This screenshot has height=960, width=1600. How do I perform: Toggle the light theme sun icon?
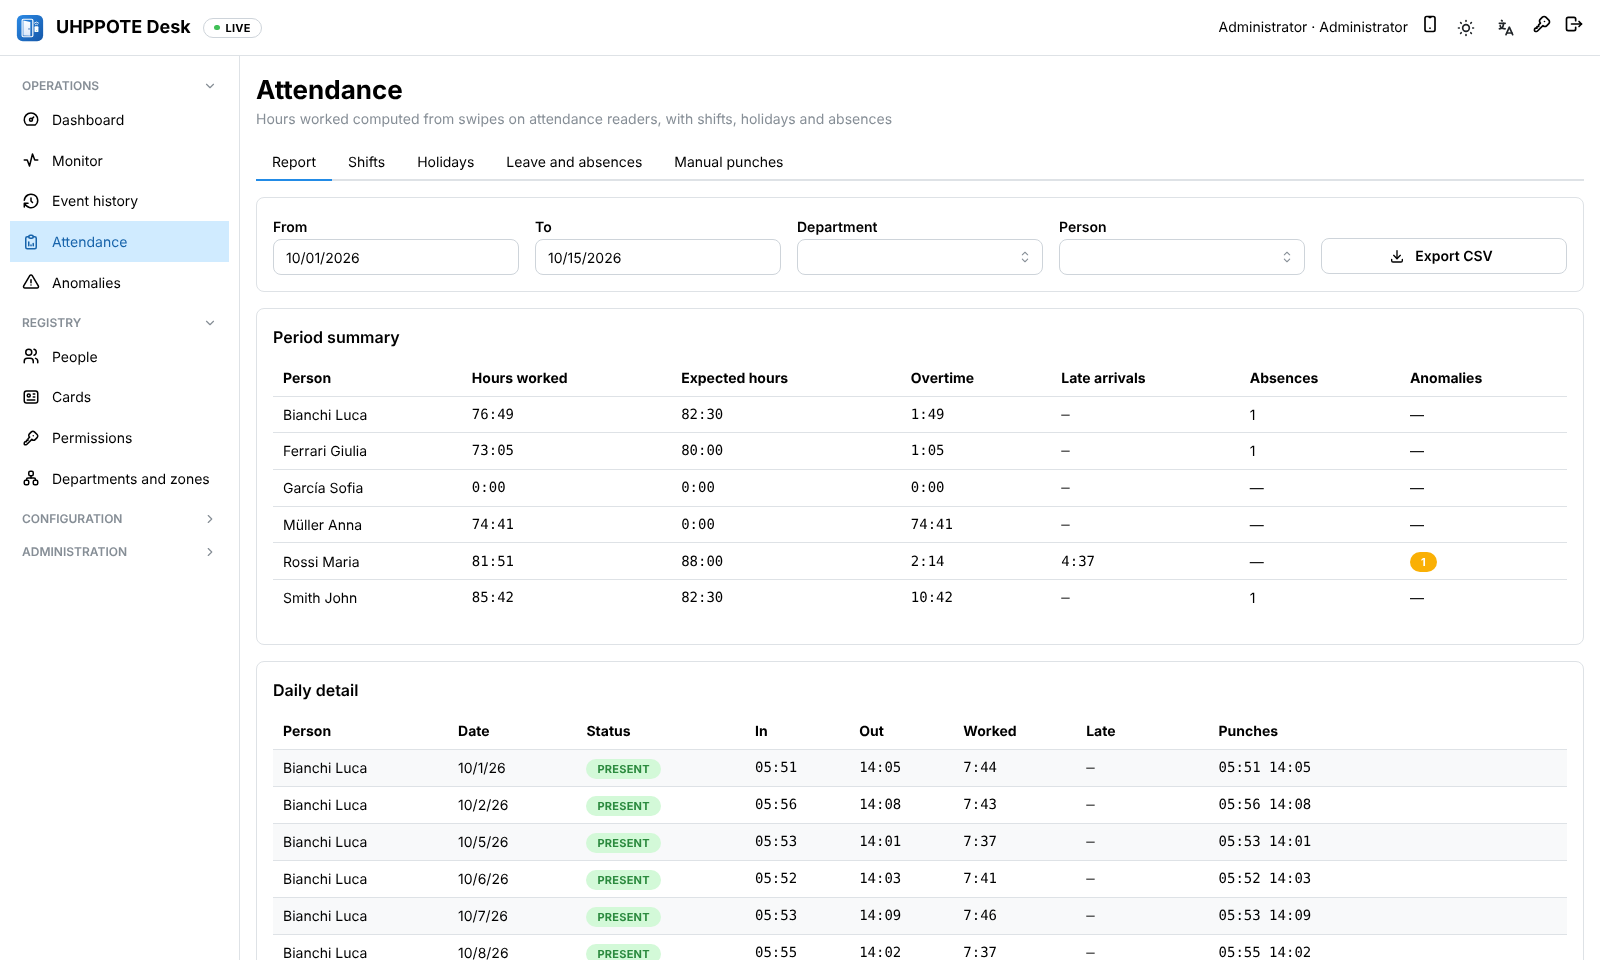(x=1466, y=28)
